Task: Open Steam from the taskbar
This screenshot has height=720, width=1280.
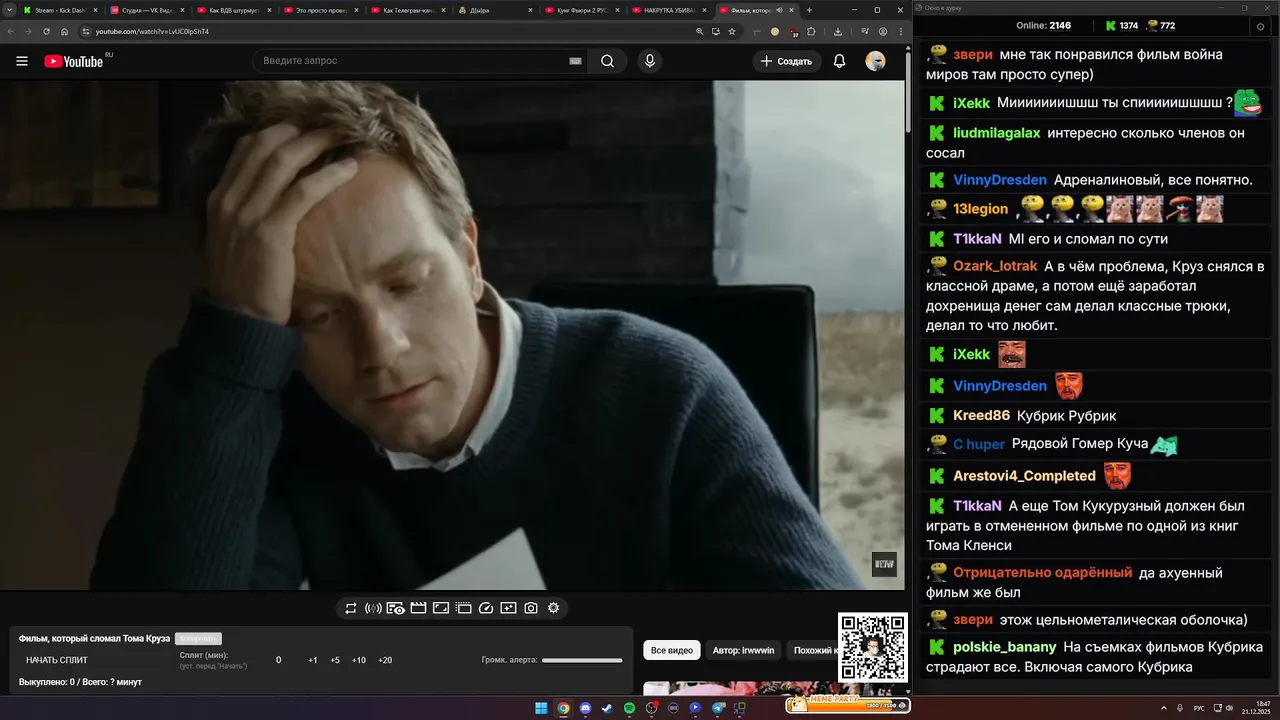Action: pyautogui.click(x=607, y=708)
